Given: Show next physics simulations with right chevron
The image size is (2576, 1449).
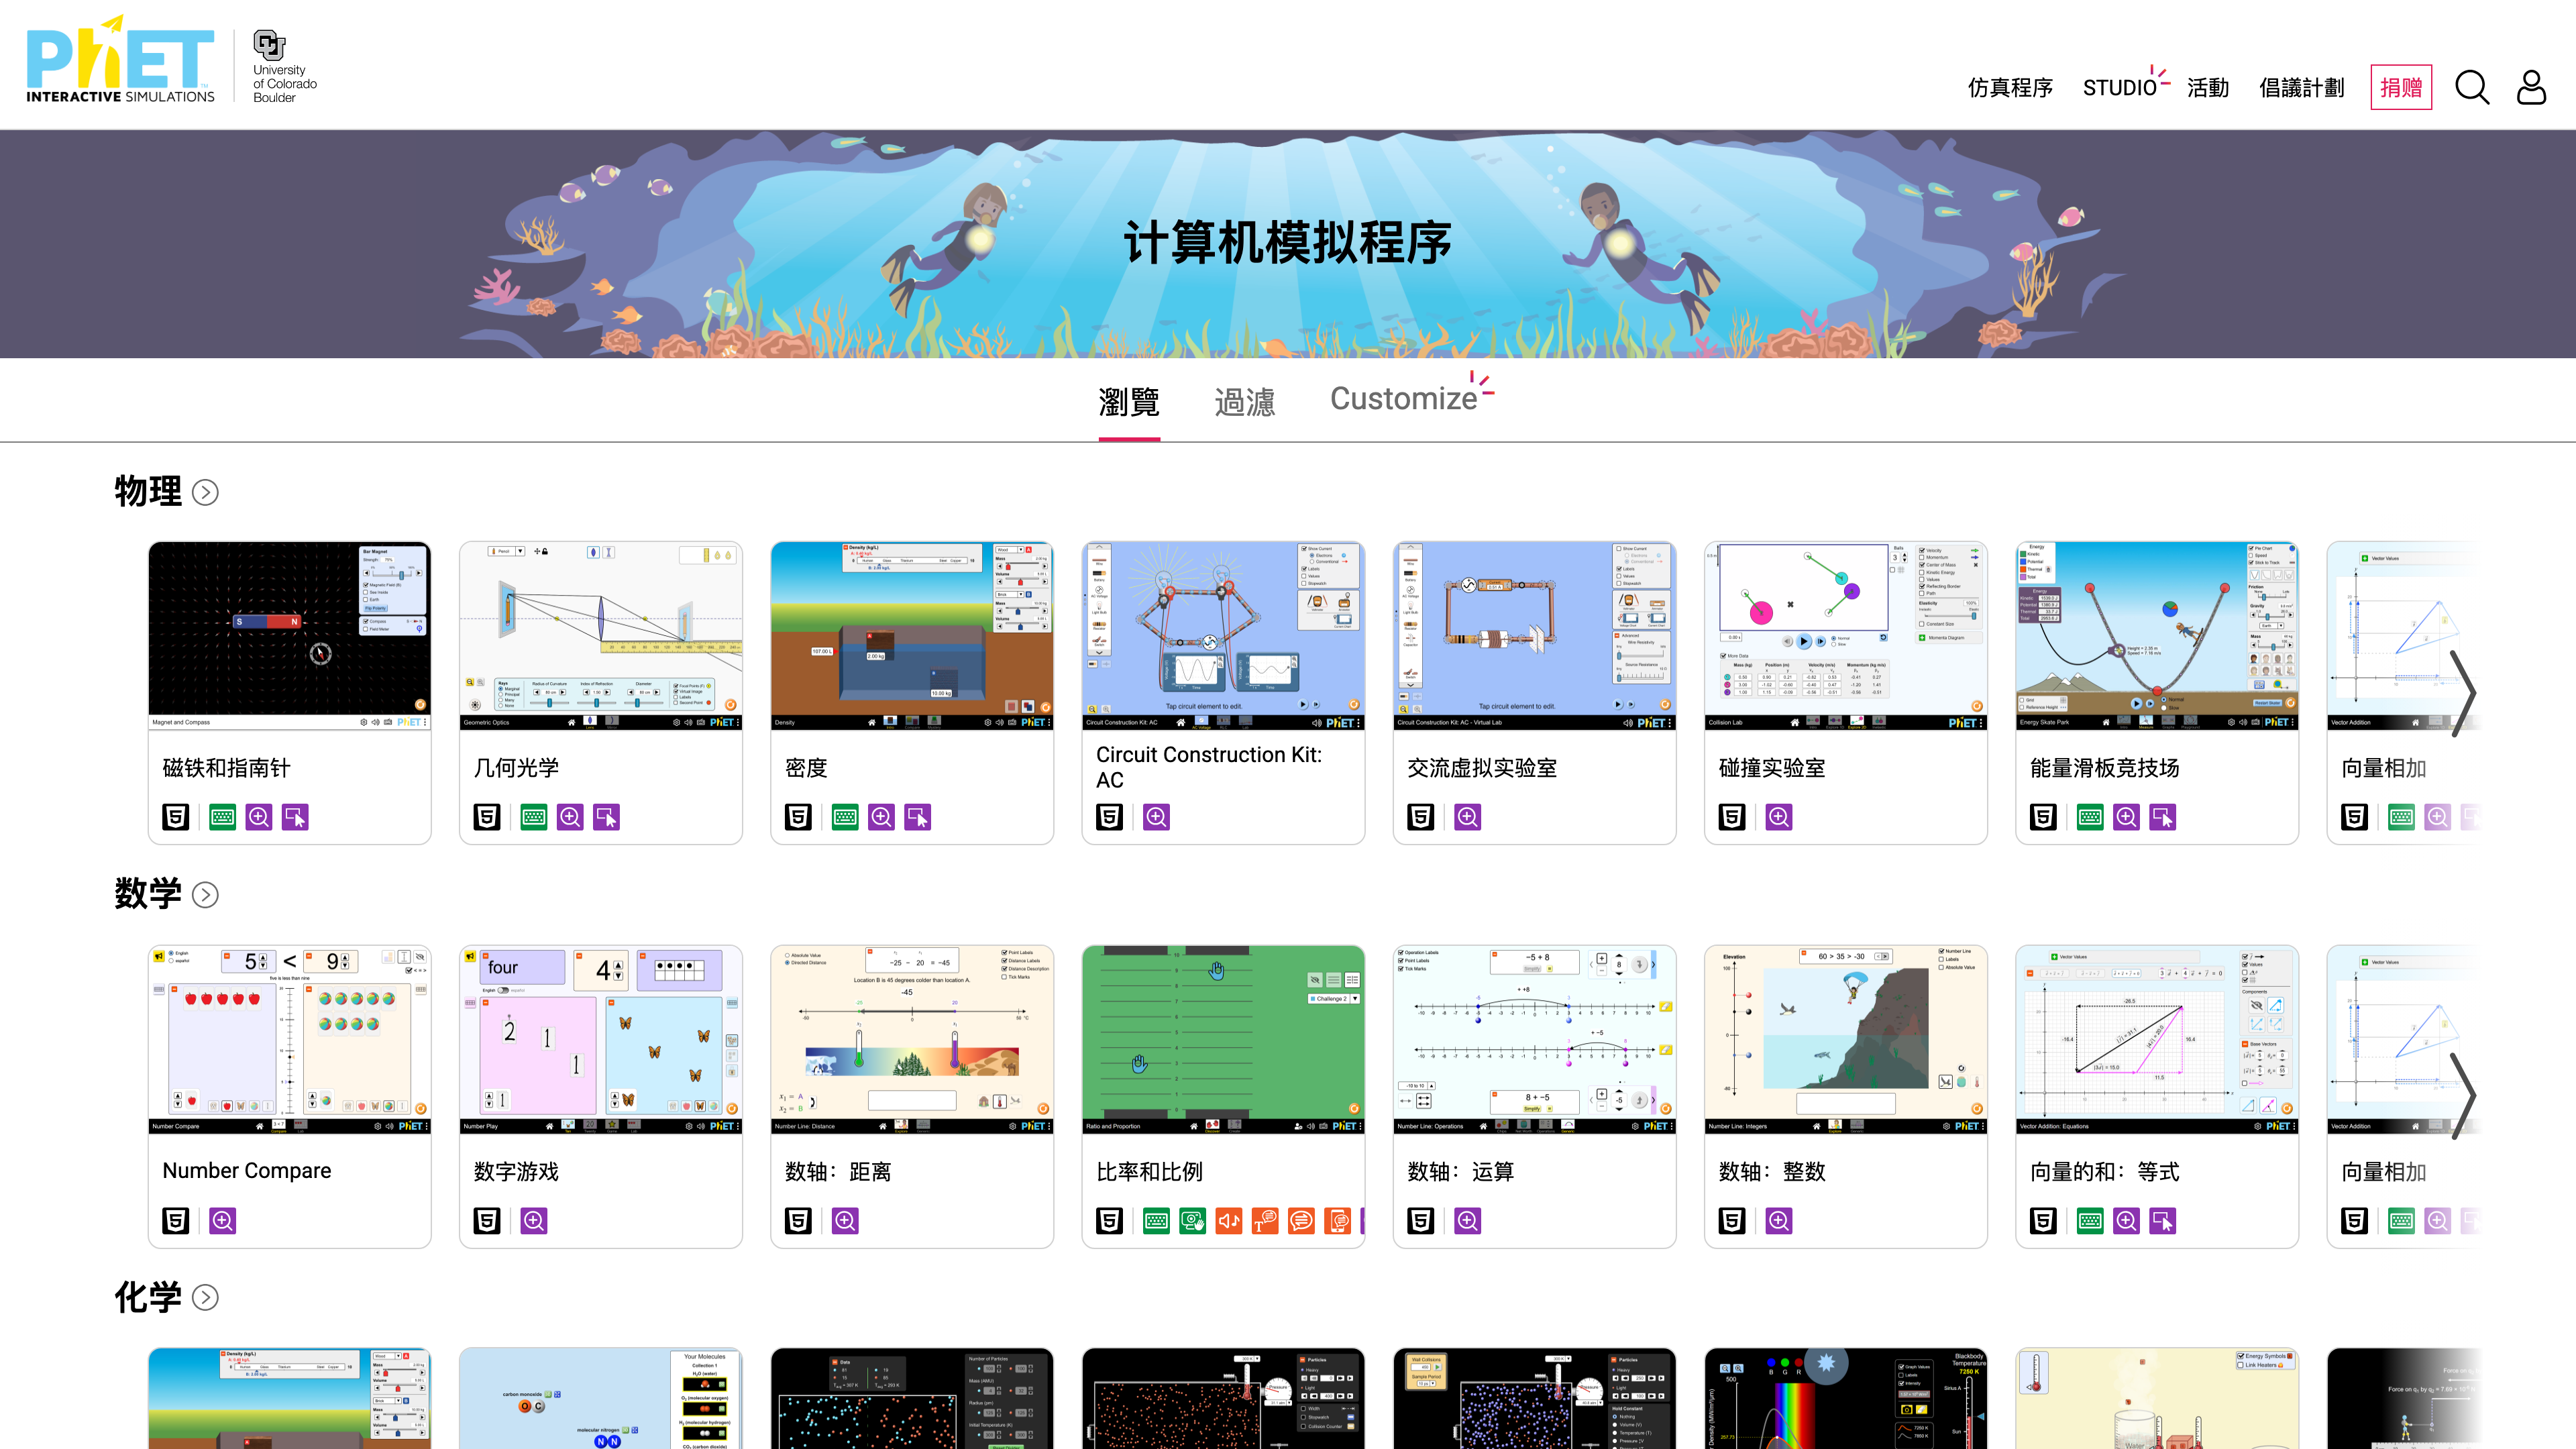Looking at the screenshot, I should 2463,693.
